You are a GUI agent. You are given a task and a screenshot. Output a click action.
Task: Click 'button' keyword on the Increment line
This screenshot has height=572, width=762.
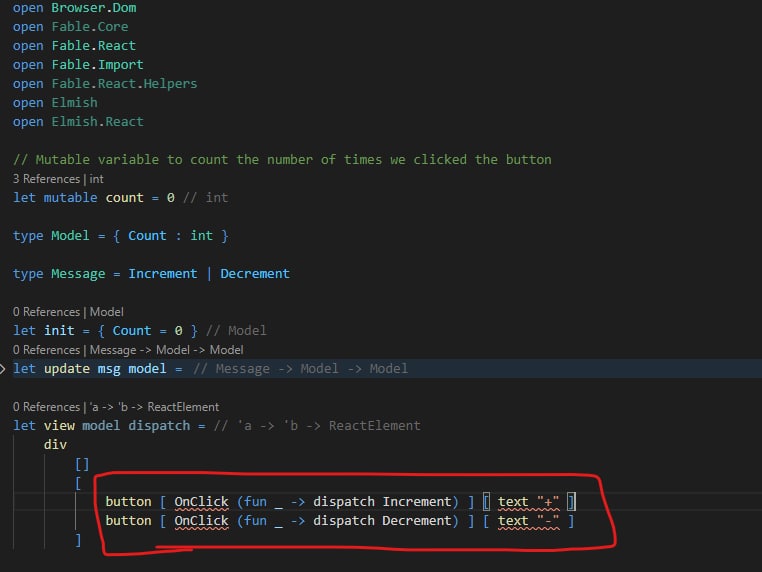click(x=128, y=502)
